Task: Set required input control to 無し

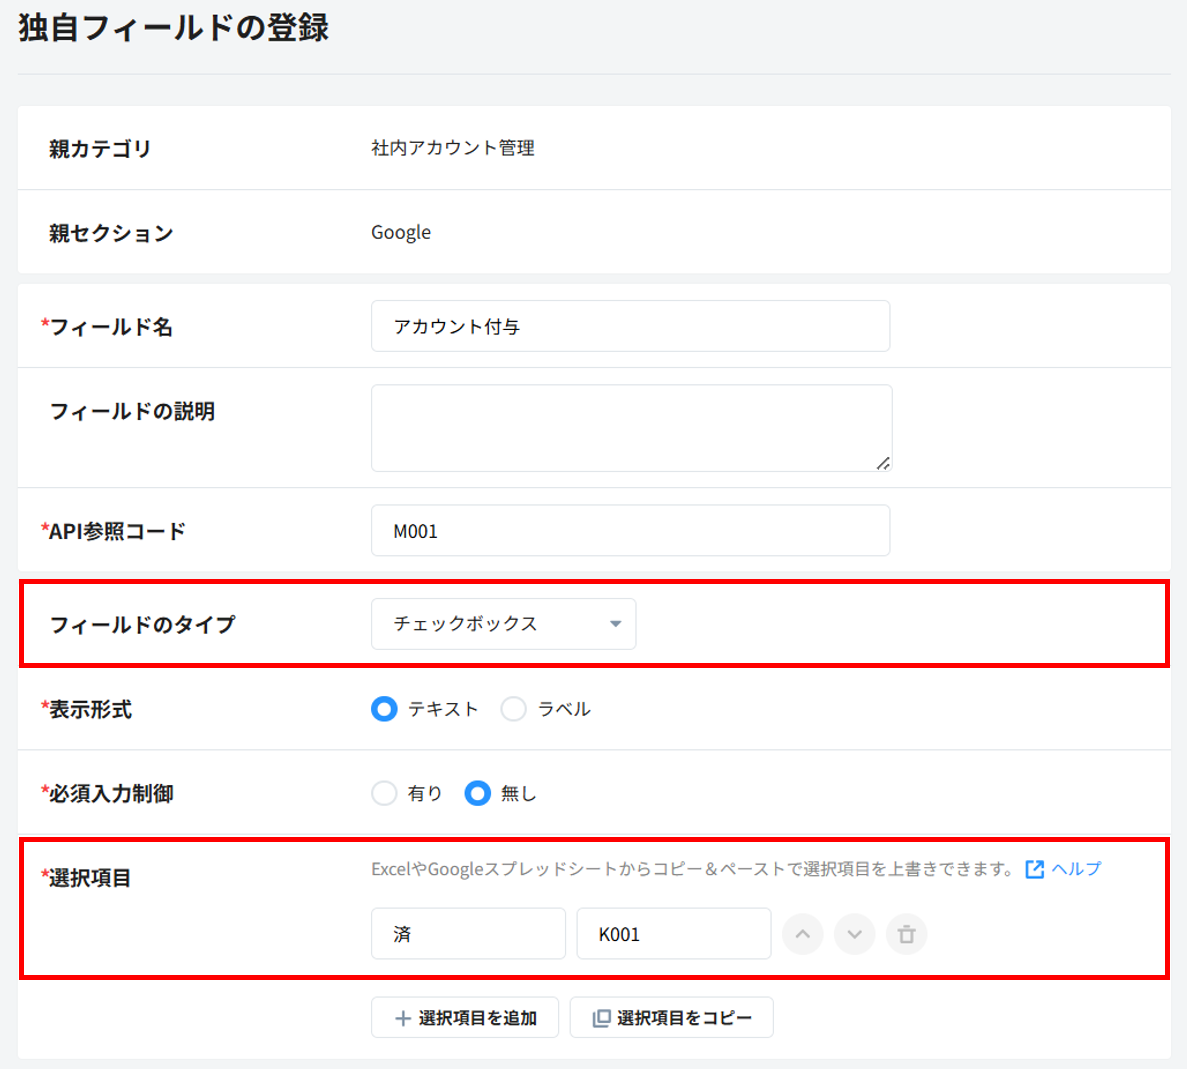Action: (x=478, y=793)
